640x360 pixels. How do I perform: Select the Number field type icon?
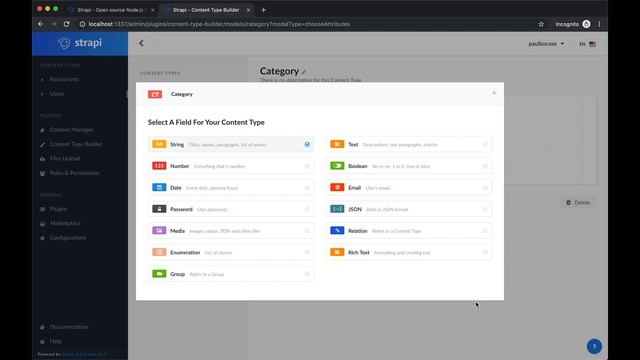tap(159, 166)
